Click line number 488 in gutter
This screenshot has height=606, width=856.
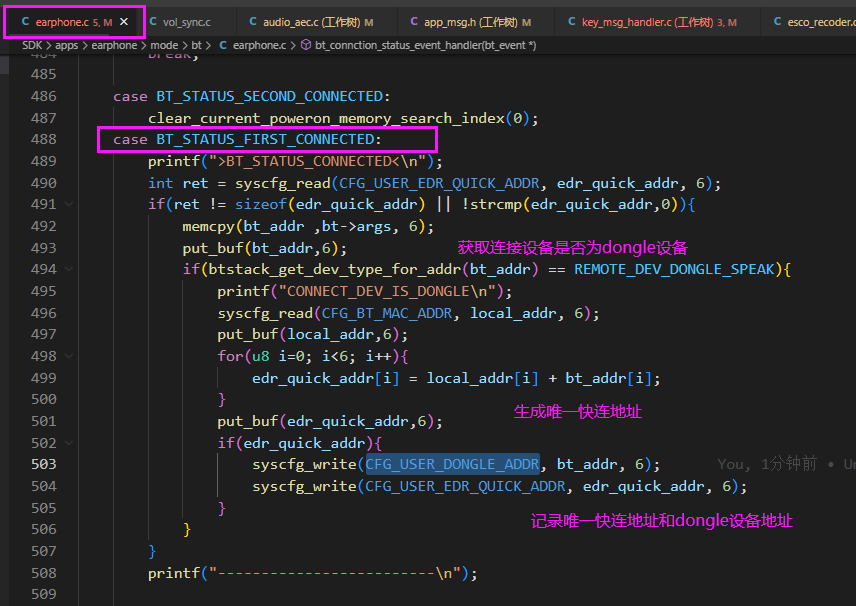tap(44, 139)
